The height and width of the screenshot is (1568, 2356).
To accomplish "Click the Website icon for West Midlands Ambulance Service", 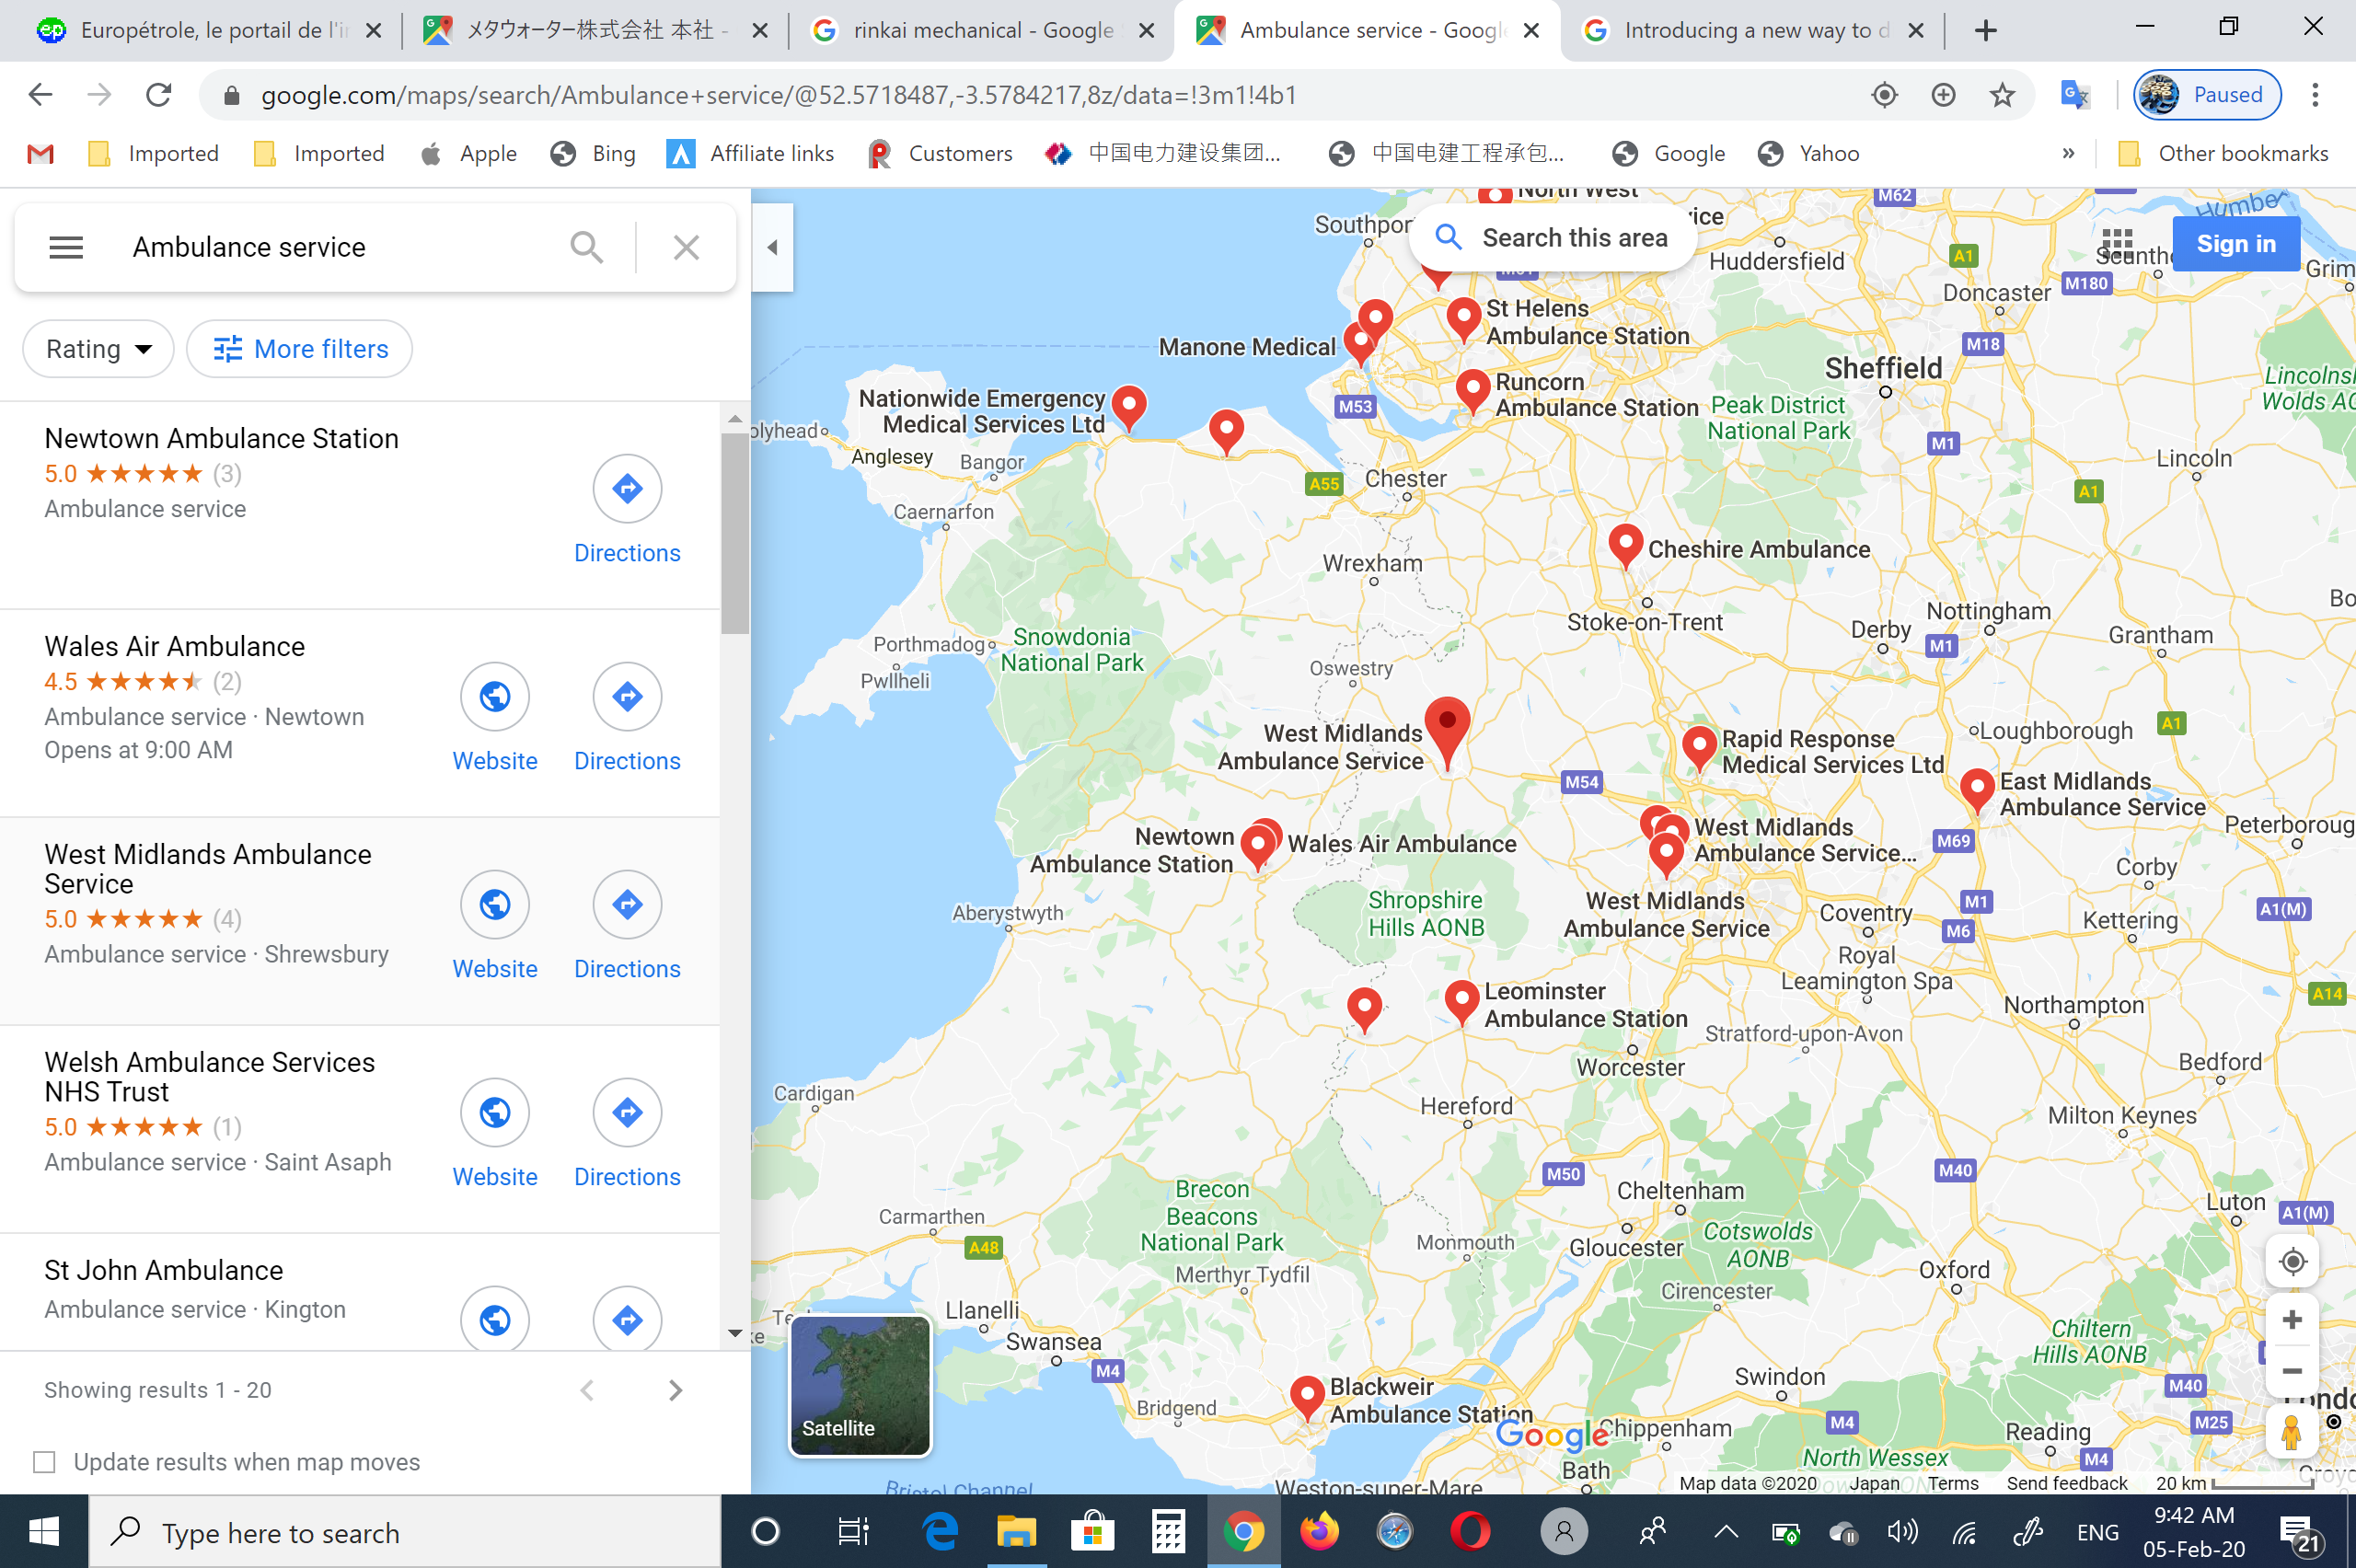I will click(495, 905).
